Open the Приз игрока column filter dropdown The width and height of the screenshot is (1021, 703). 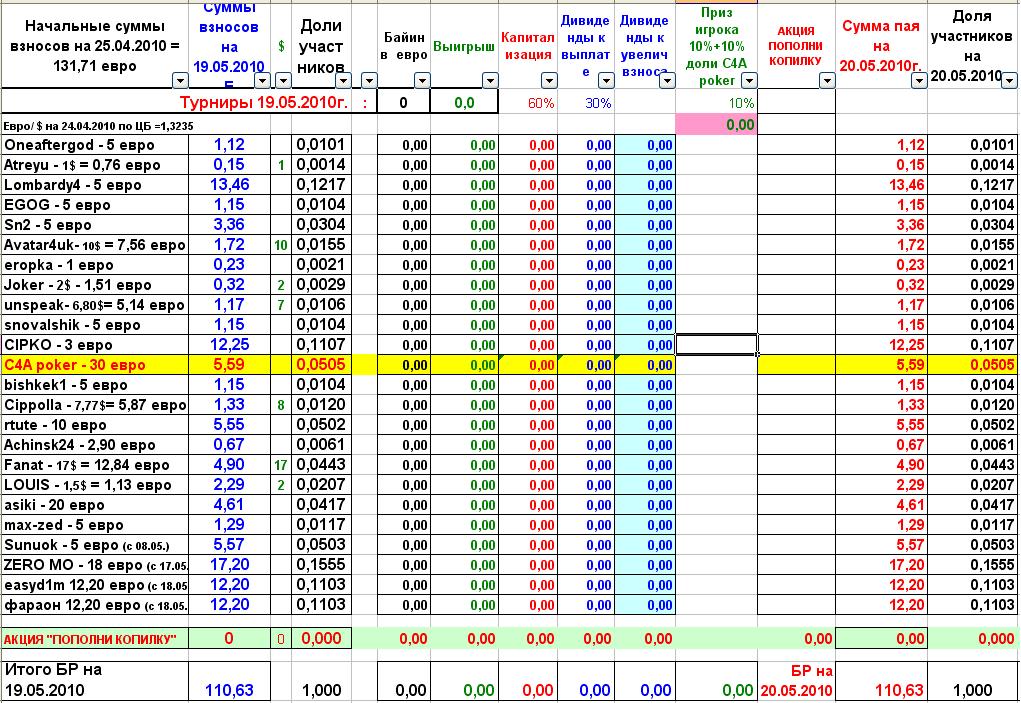(749, 81)
